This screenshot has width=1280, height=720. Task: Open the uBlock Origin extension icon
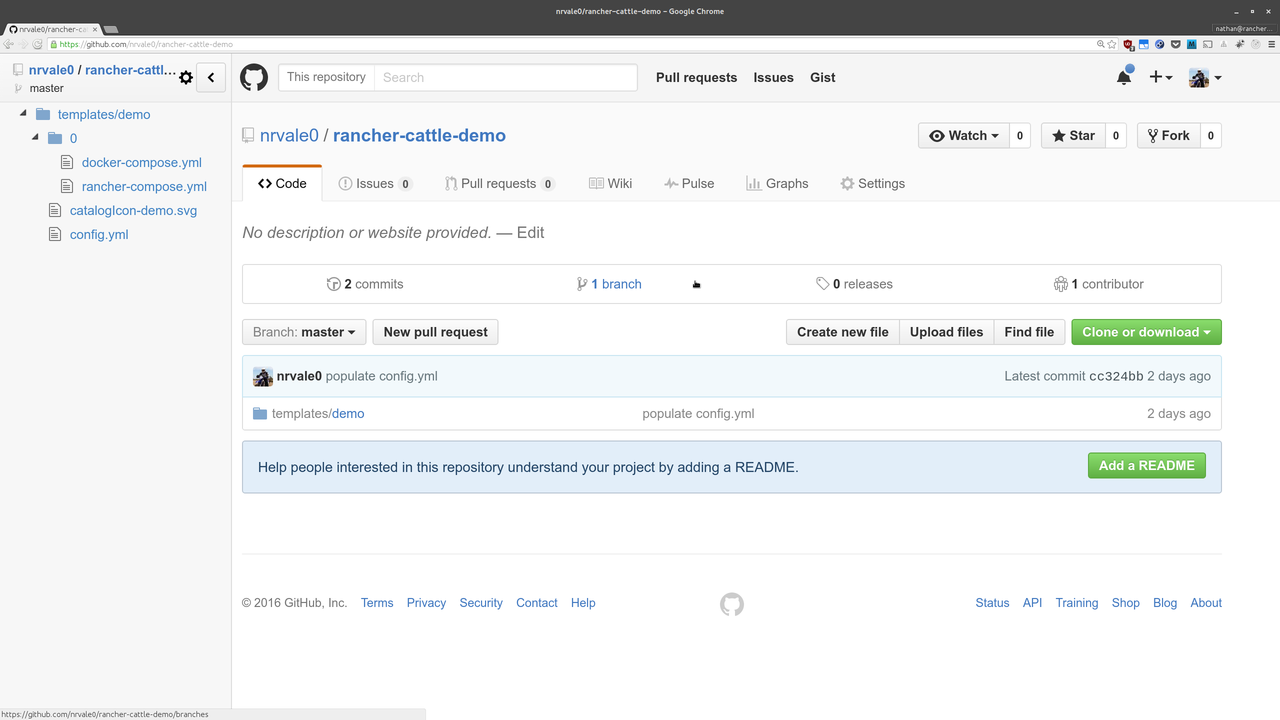click(x=1128, y=44)
